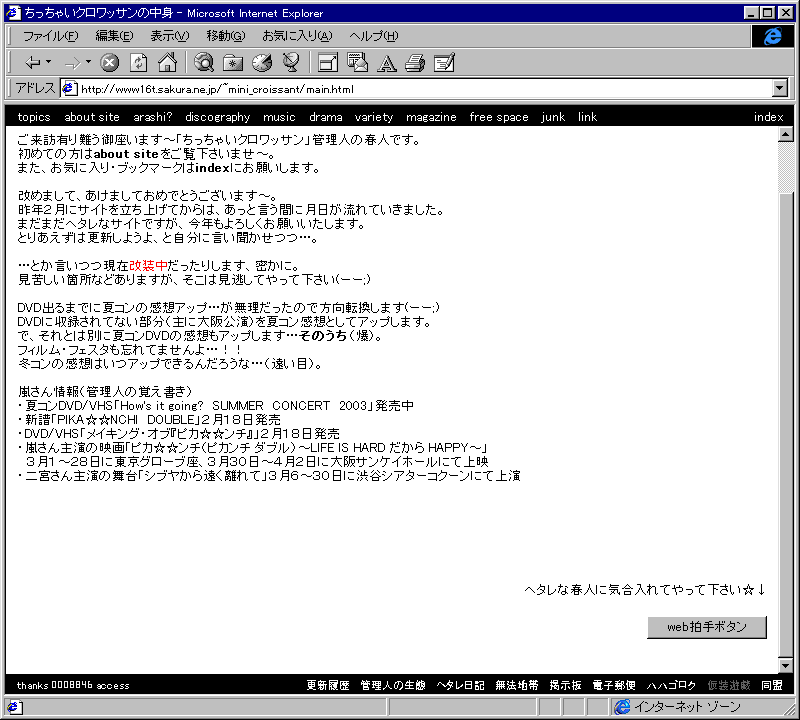
Task: Click the page icon in address bar
Action: click(69, 89)
